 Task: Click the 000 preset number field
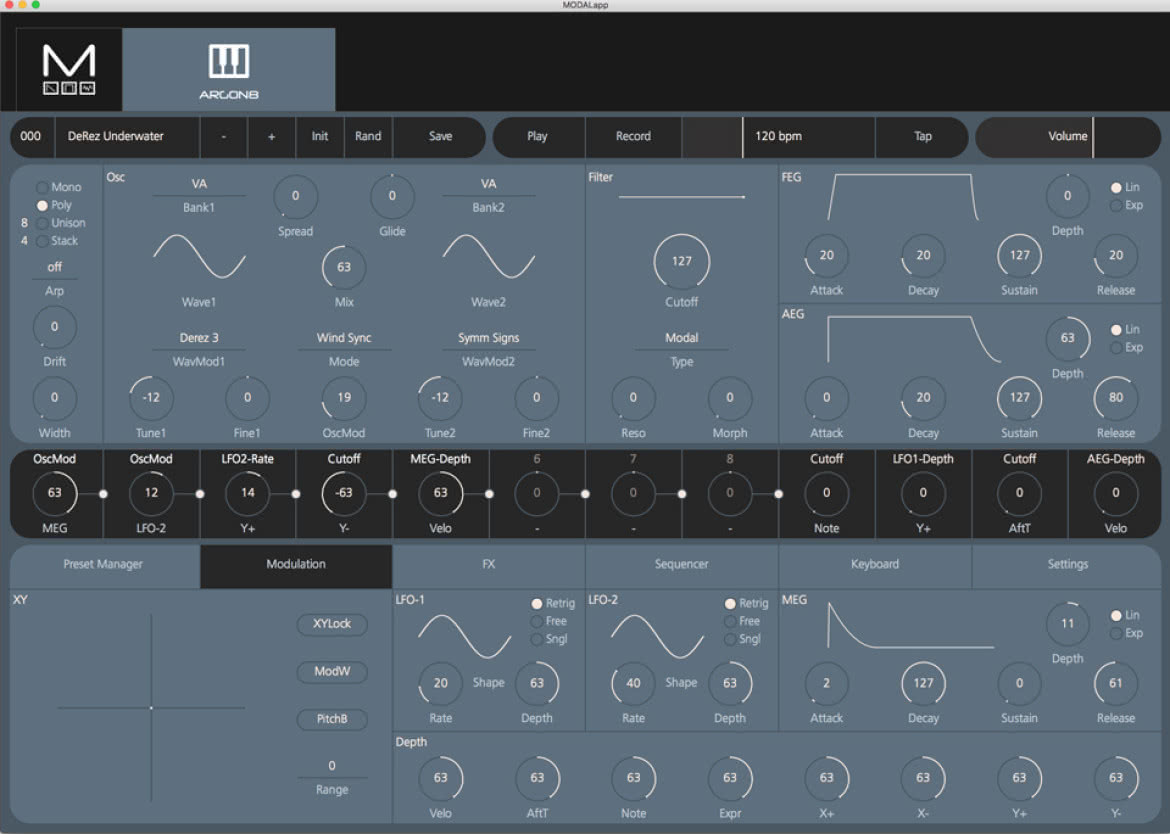click(31, 137)
